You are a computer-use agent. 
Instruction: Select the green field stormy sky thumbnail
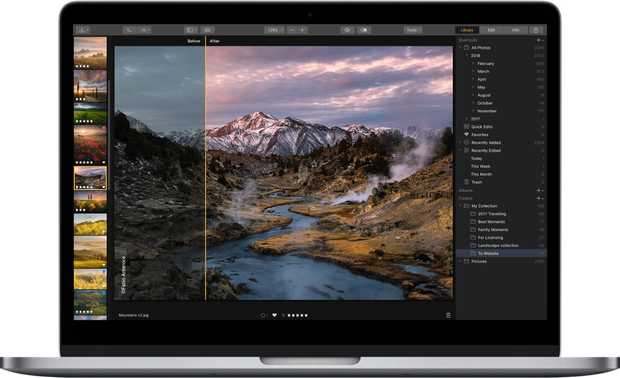[x=90, y=113]
